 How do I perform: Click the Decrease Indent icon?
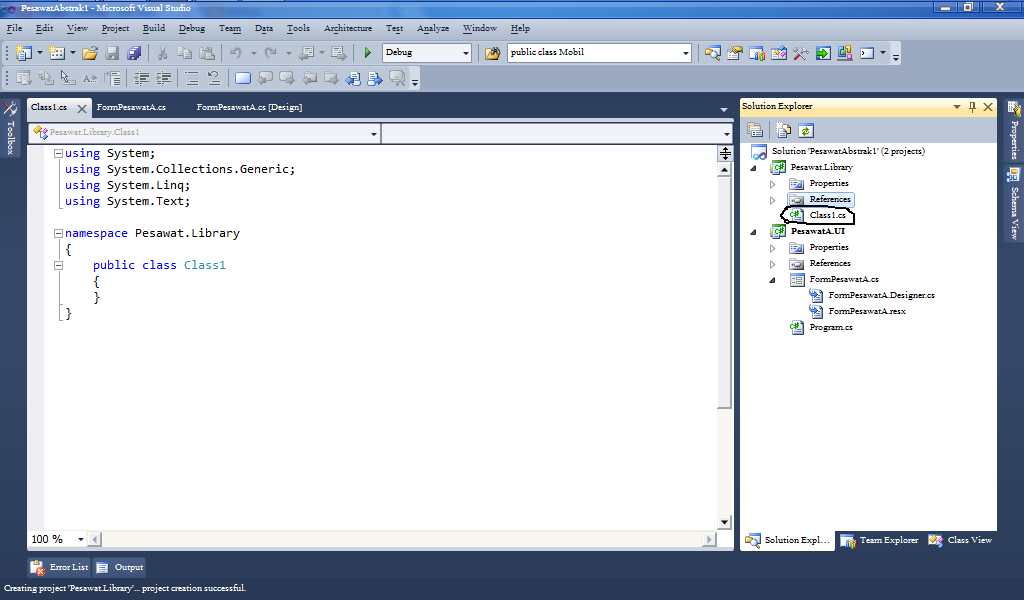(x=141, y=79)
